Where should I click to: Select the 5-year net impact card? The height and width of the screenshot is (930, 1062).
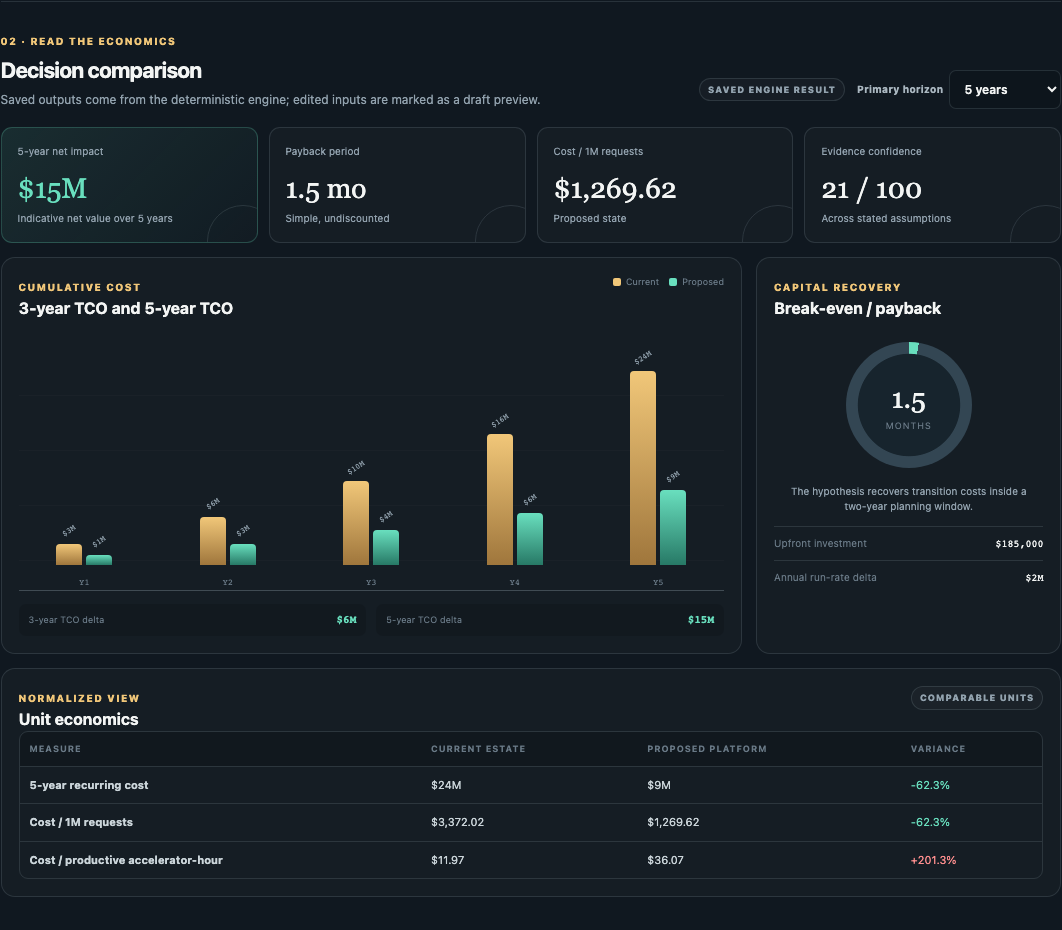pyautogui.click(x=129, y=185)
